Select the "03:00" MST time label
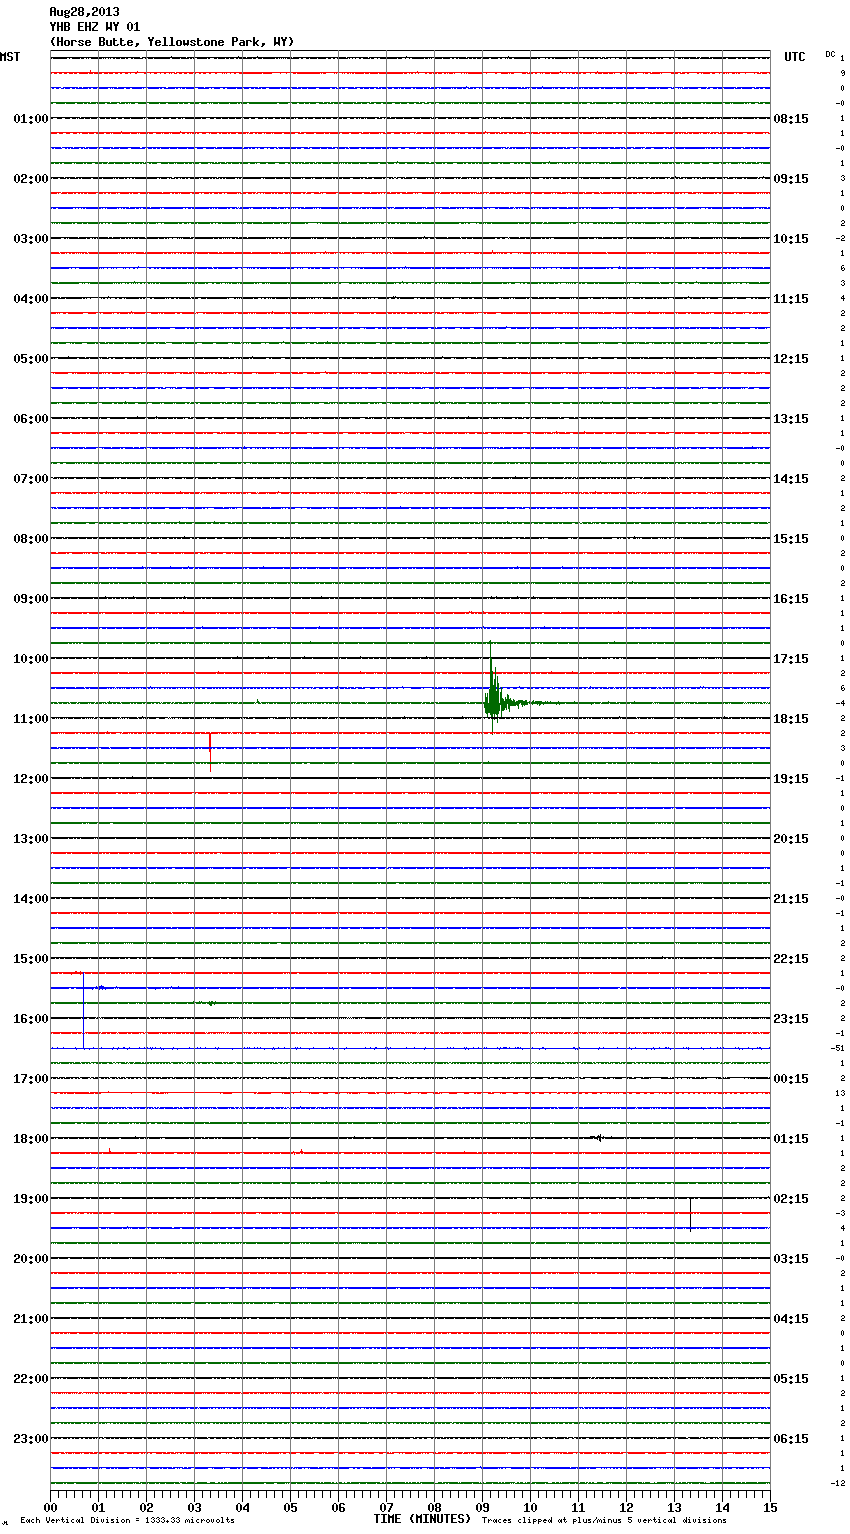Image resolution: width=850 pixels, height=1534 pixels. point(31,239)
